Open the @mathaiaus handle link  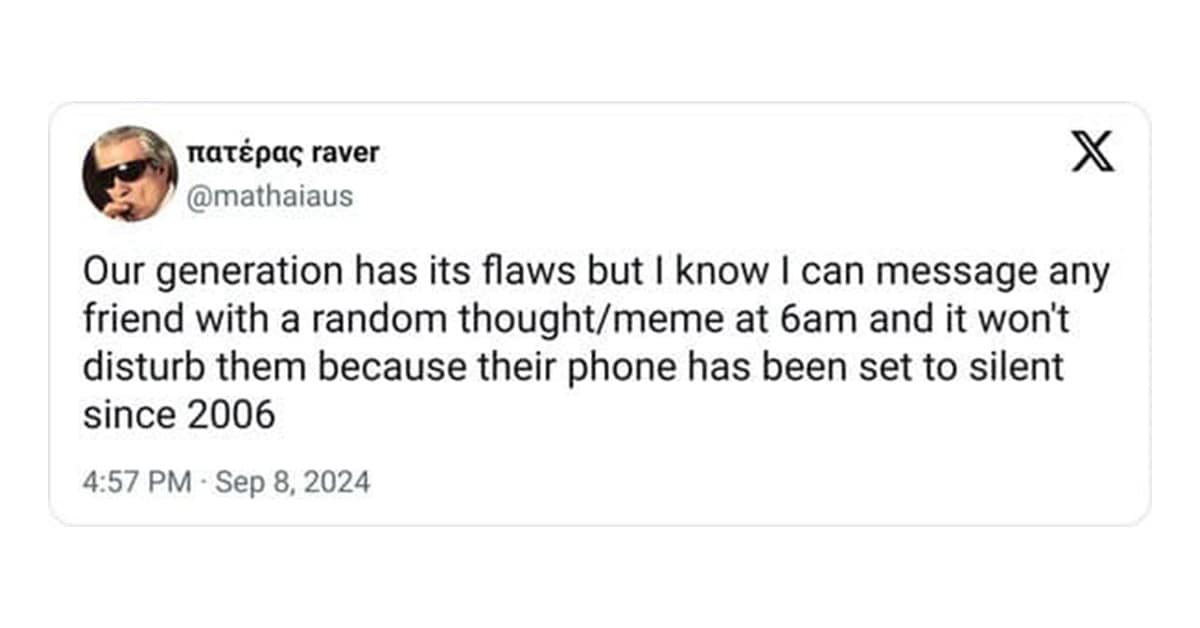(269, 196)
